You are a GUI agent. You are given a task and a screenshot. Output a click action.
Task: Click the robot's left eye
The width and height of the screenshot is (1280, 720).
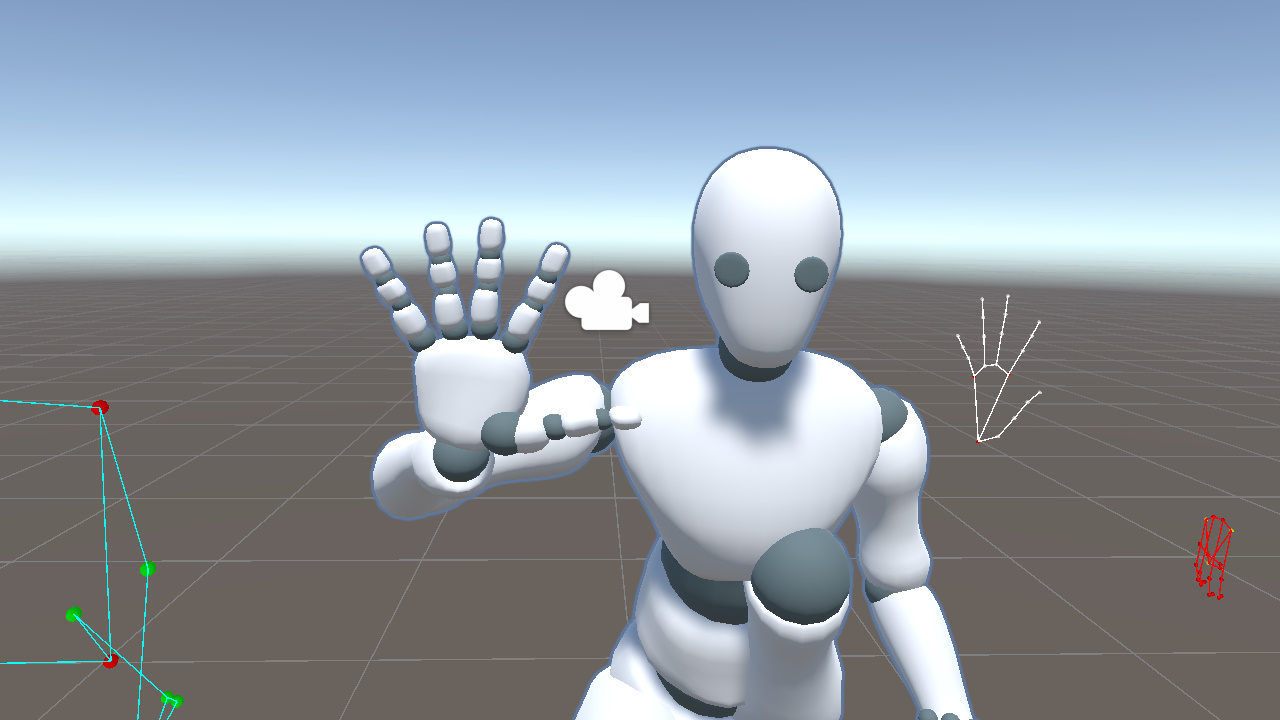tap(731, 269)
